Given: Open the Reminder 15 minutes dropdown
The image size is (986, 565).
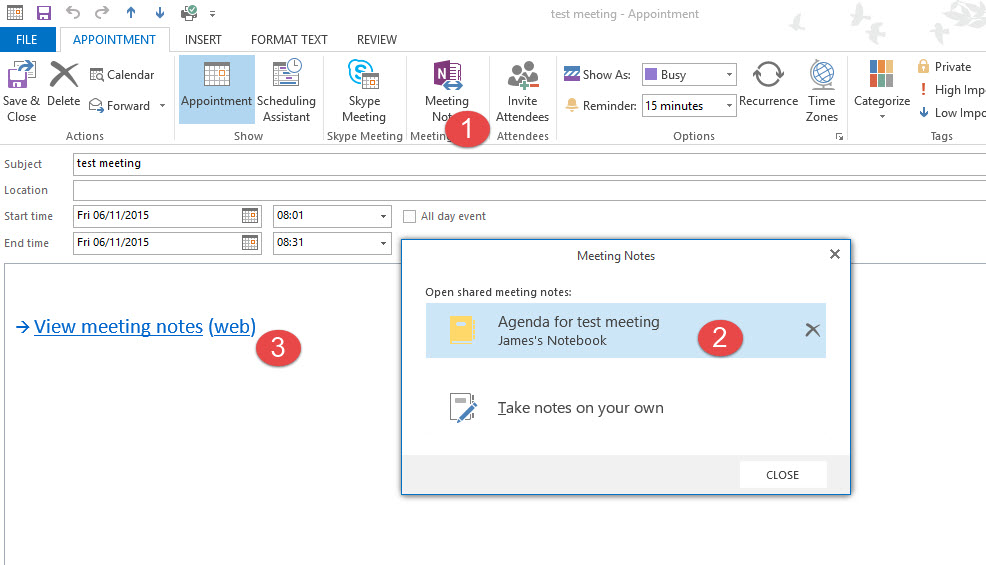Looking at the screenshot, I should pos(729,106).
